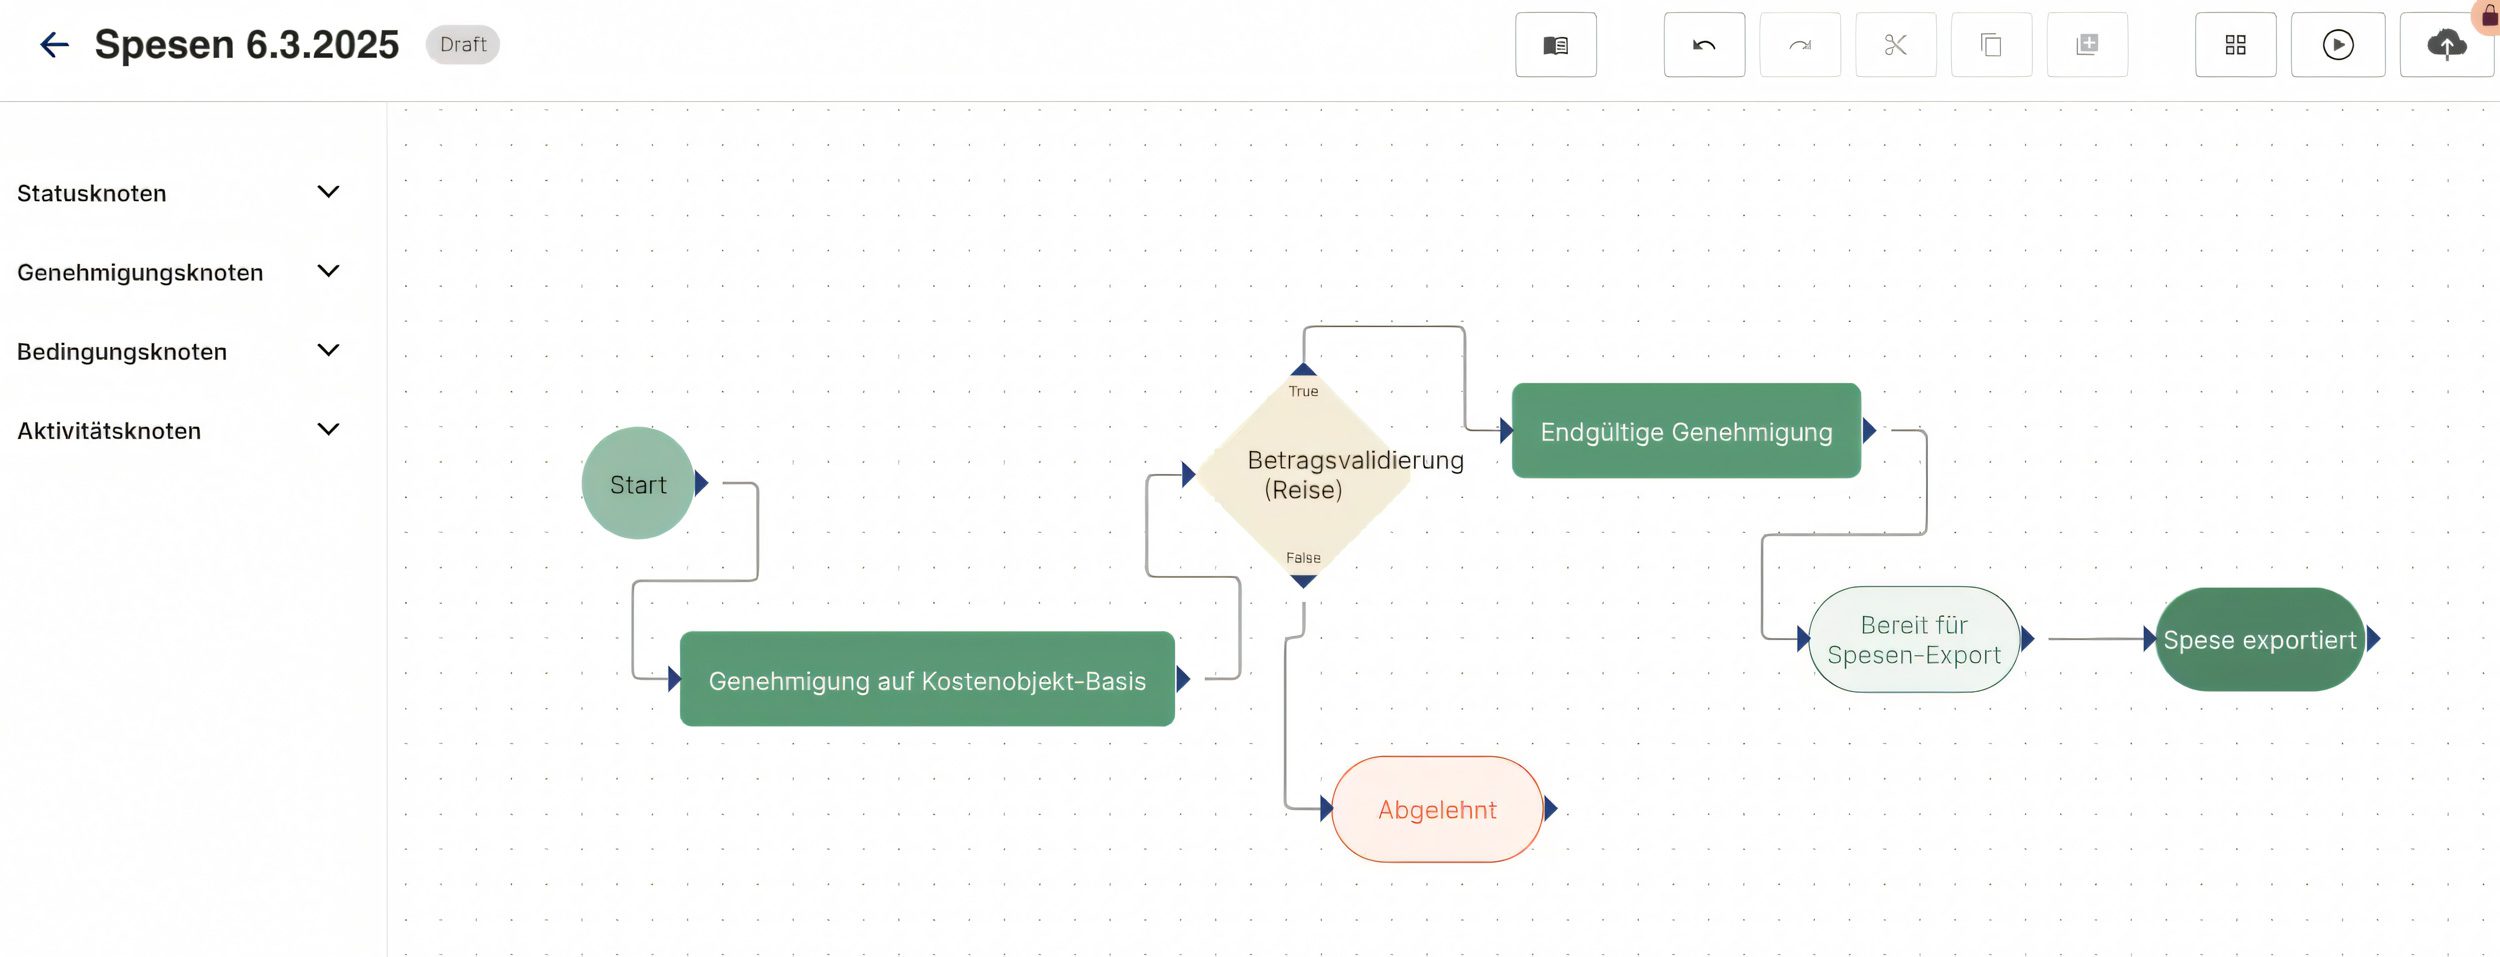Screen dimensions: 2500x957
Task: Click the undo arrow in toolbar
Action: (x=1704, y=45)
